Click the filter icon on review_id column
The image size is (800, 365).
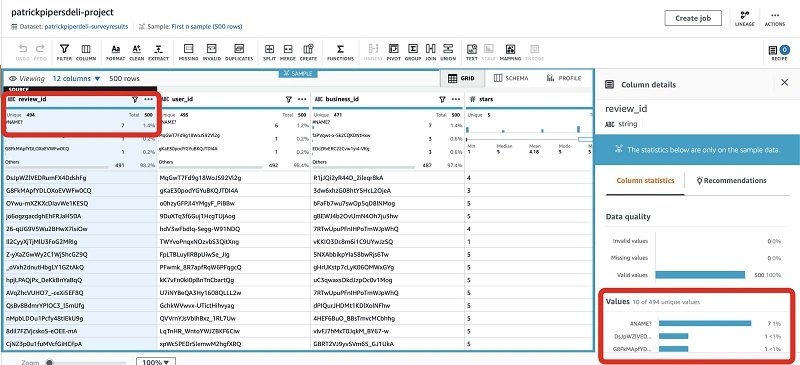135,100
